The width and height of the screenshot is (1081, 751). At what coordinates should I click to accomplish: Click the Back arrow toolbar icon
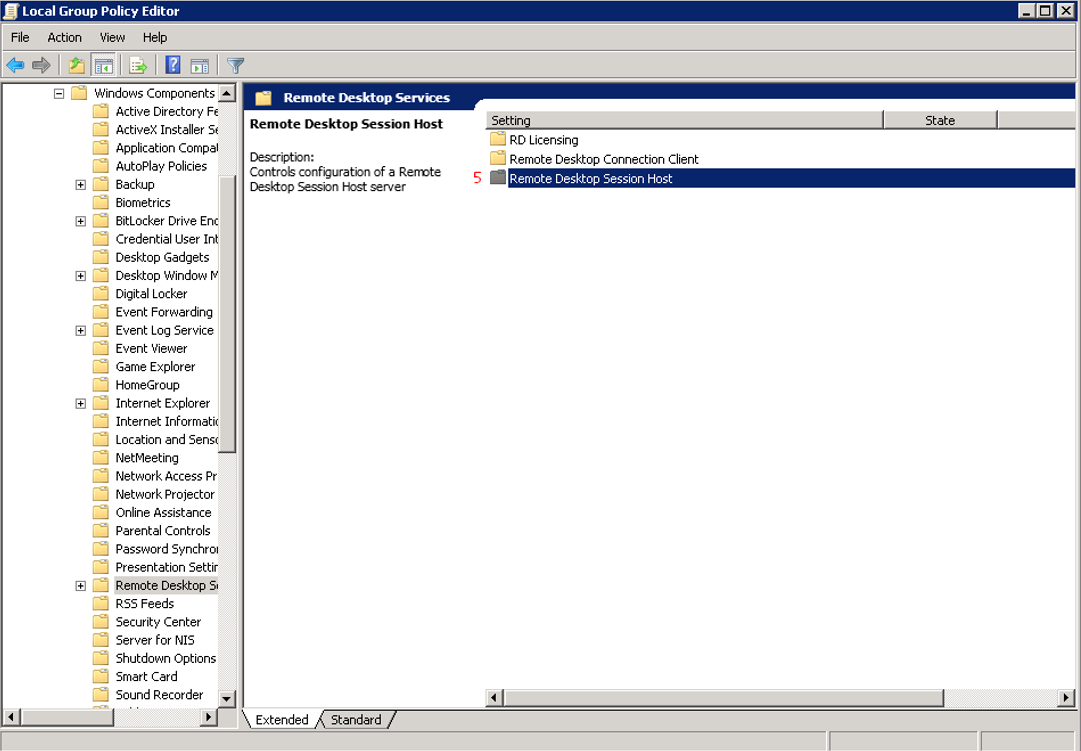click(15, 66)
